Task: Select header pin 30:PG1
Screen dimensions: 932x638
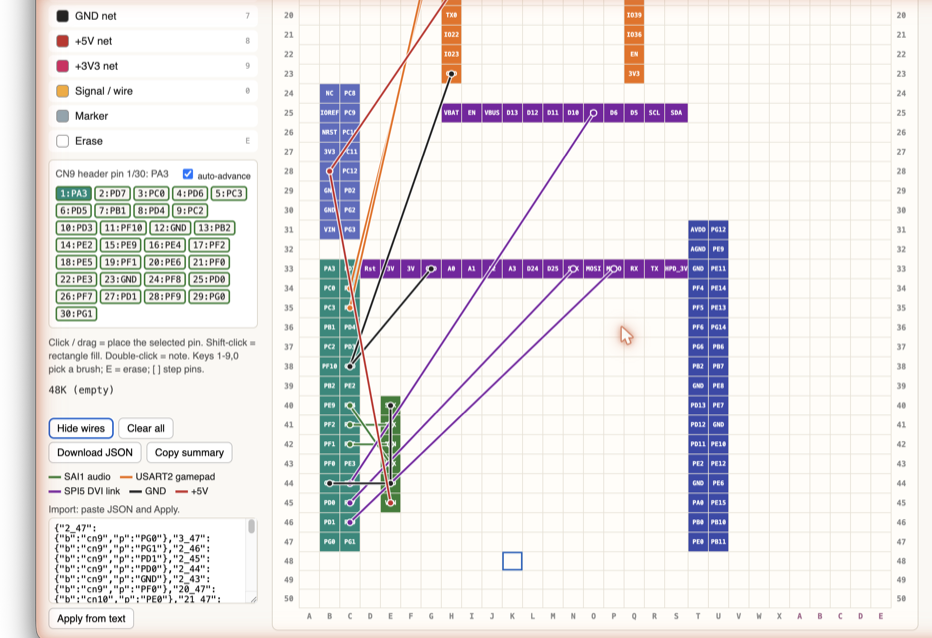Action: pos(76,314)
